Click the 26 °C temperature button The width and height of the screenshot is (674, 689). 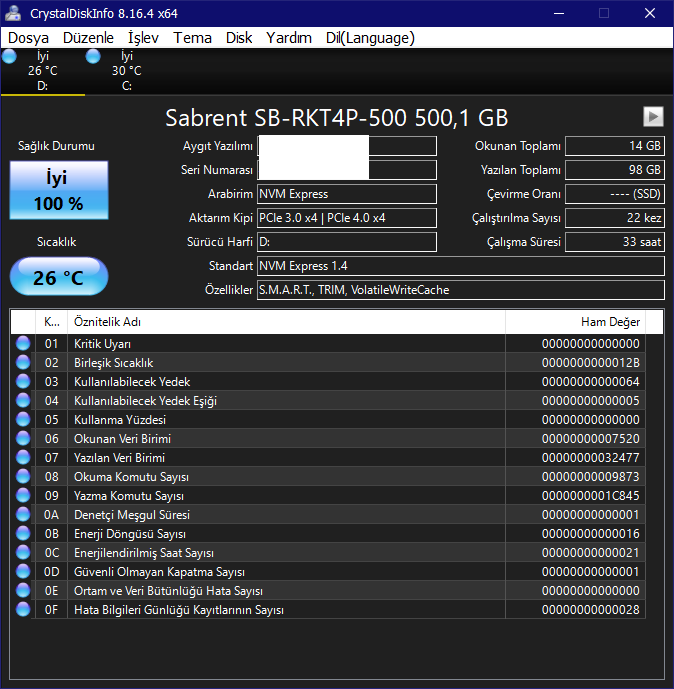(58, 277)
